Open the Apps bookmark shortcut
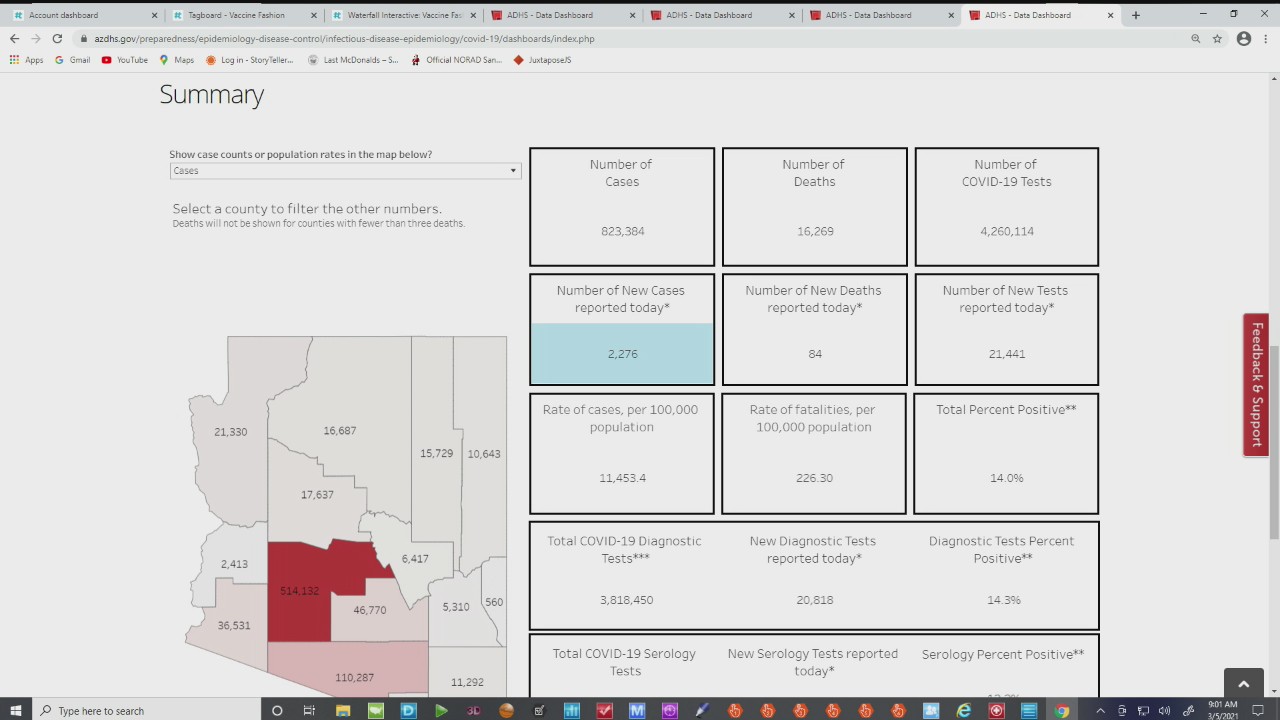Screen dimensions: 1280x720 [x=27, y=60]
